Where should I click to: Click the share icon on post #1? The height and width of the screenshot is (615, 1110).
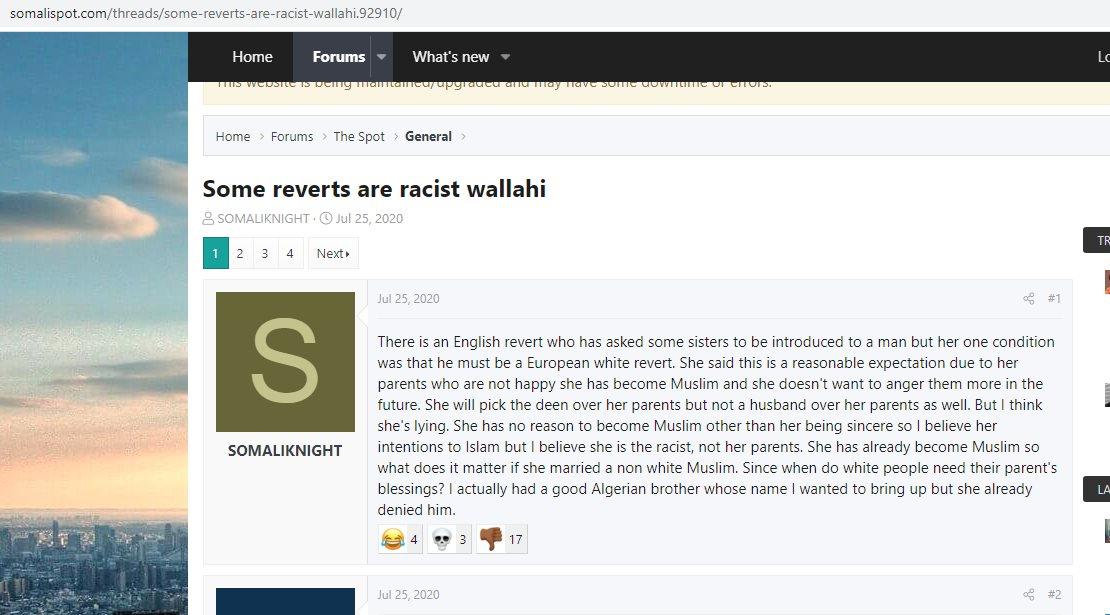[x=1029, y=299]
